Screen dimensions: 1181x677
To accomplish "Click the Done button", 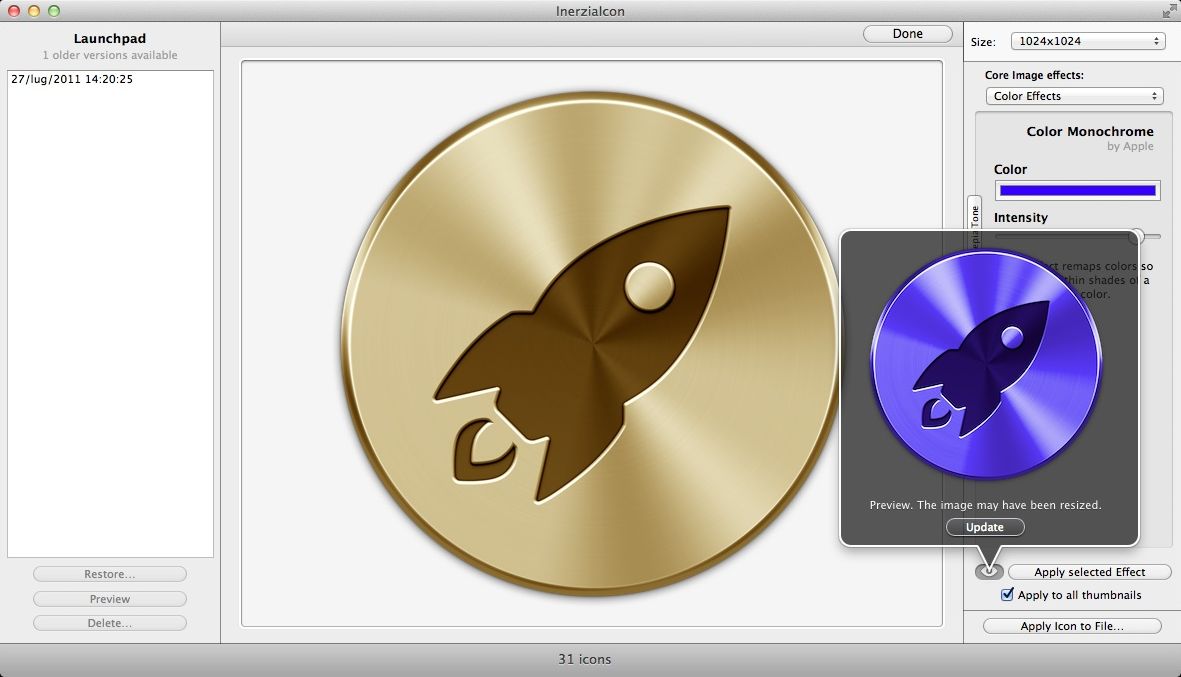I will (908, 34).
